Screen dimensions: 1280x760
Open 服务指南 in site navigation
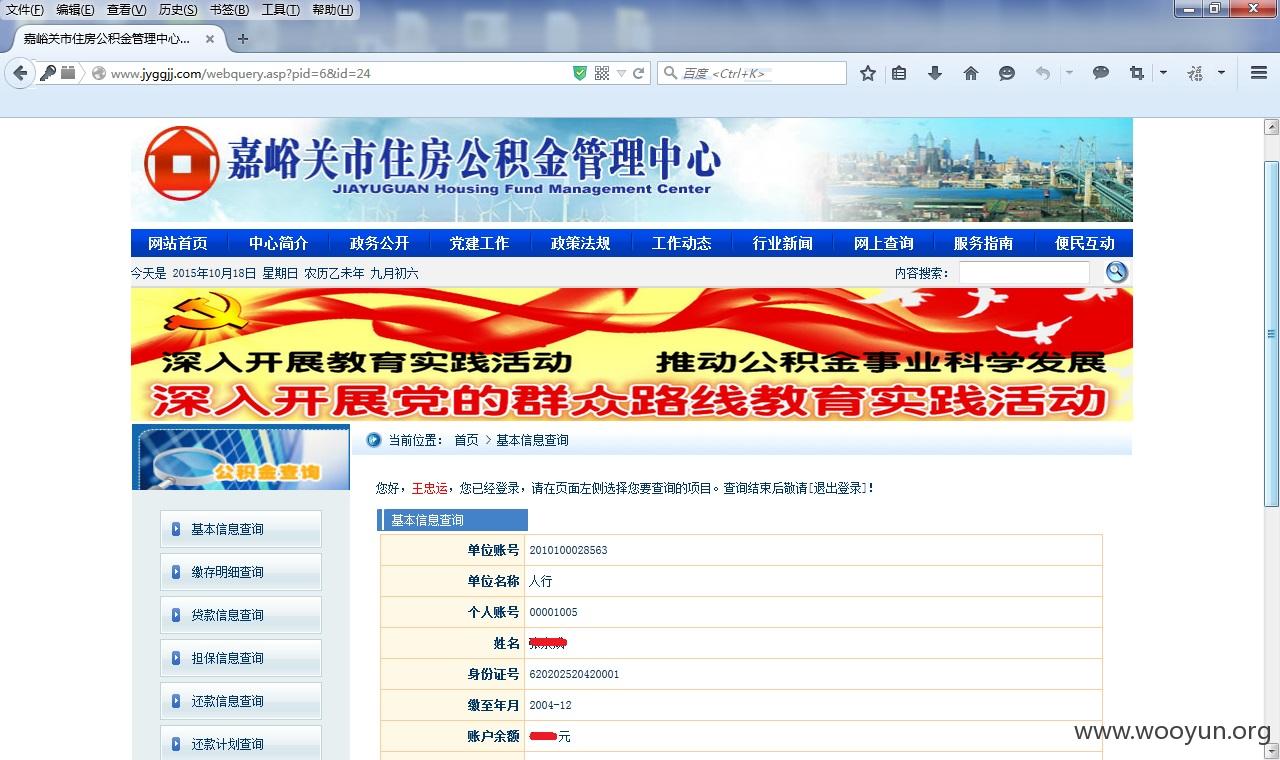pyautogui.click(x=984, y=243)
